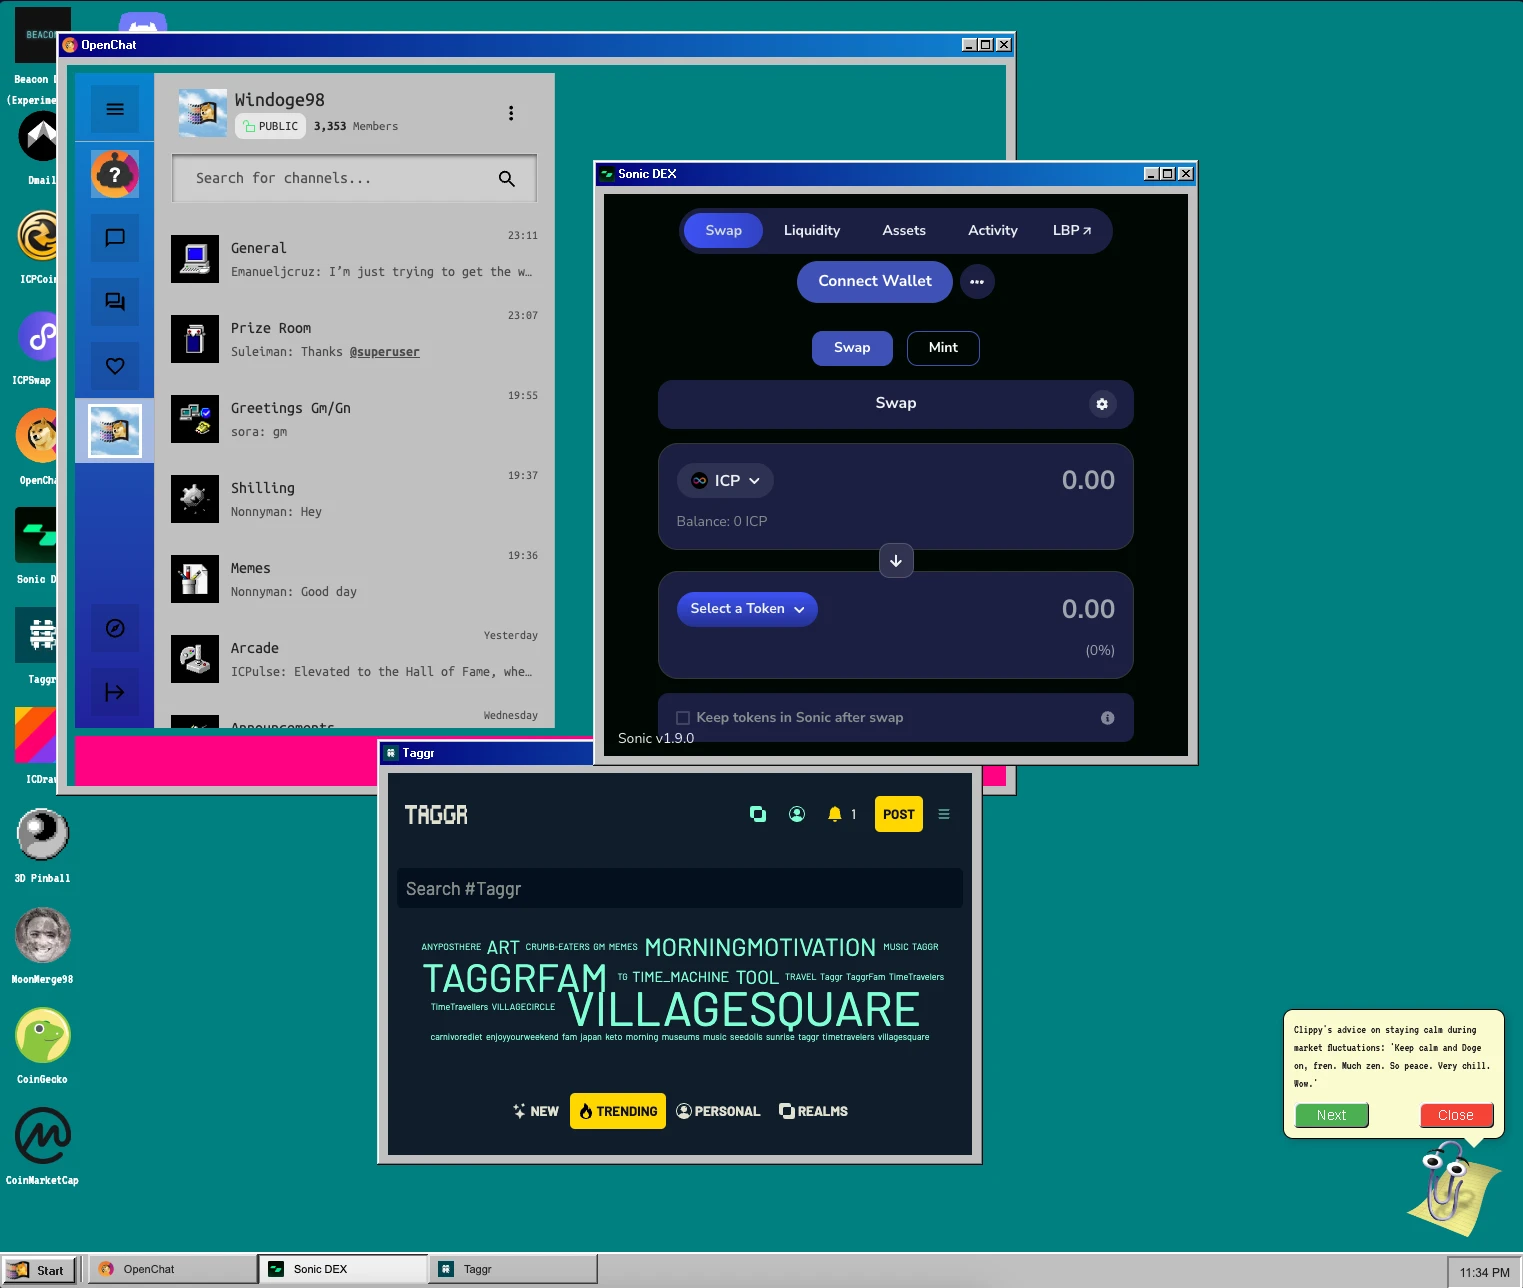This screenshot has height=1288, width=1523.
Task: Open swap settings gear icon
Action: [1102, 404]
